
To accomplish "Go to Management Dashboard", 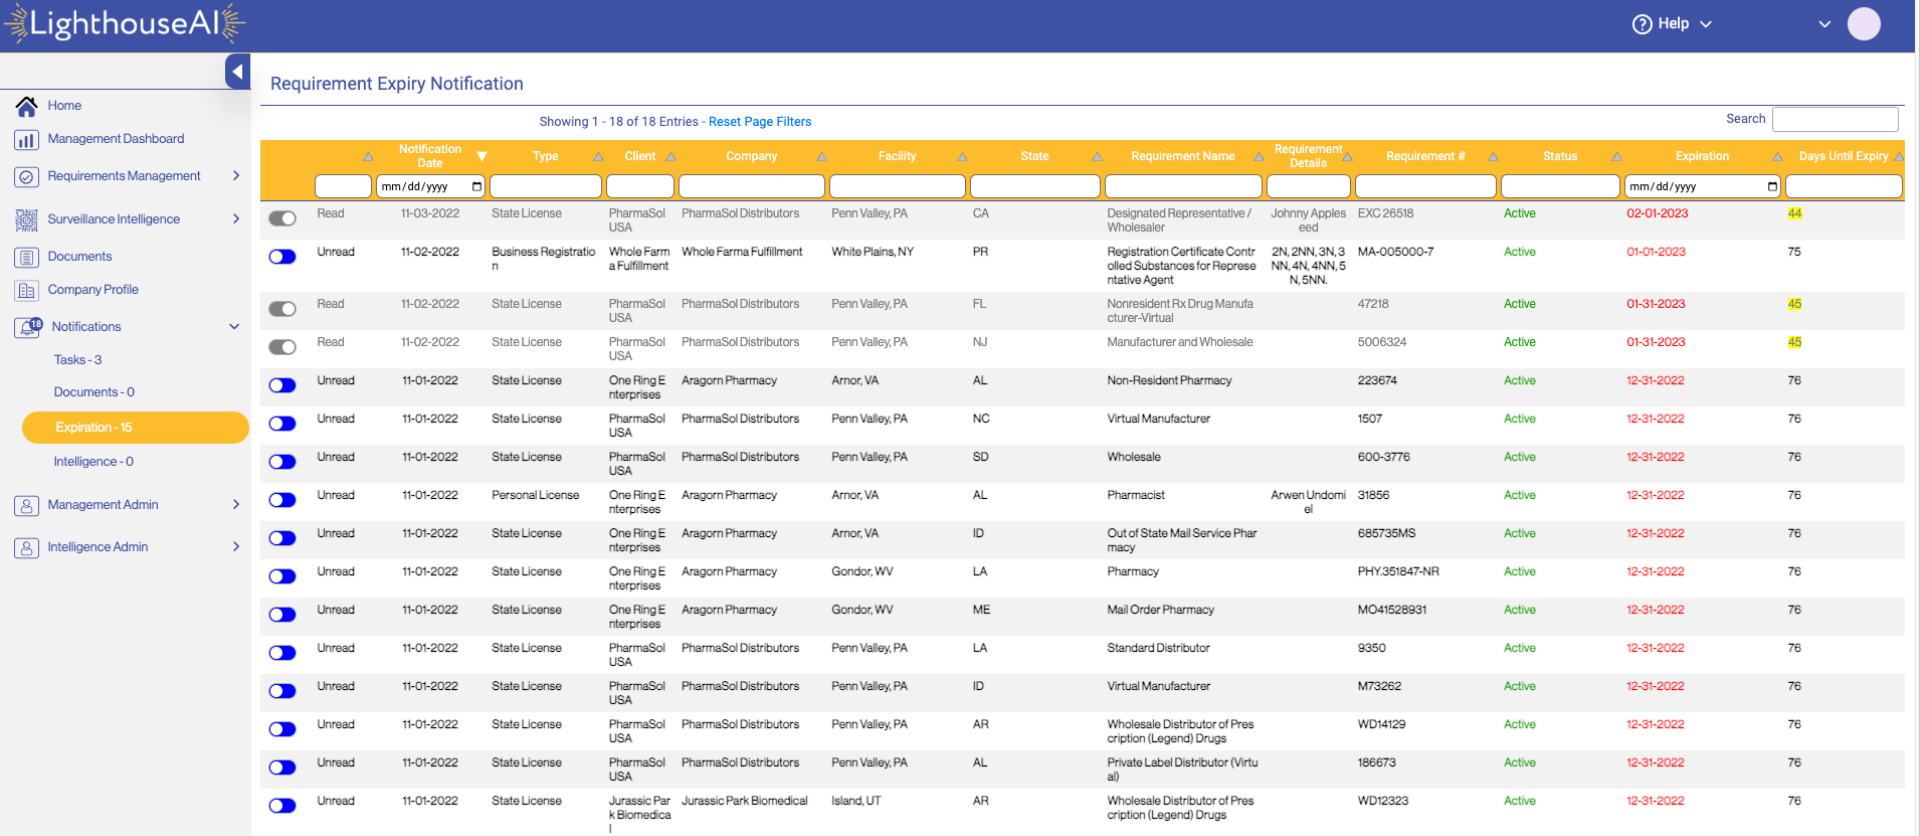I will [x=116, y=139].
